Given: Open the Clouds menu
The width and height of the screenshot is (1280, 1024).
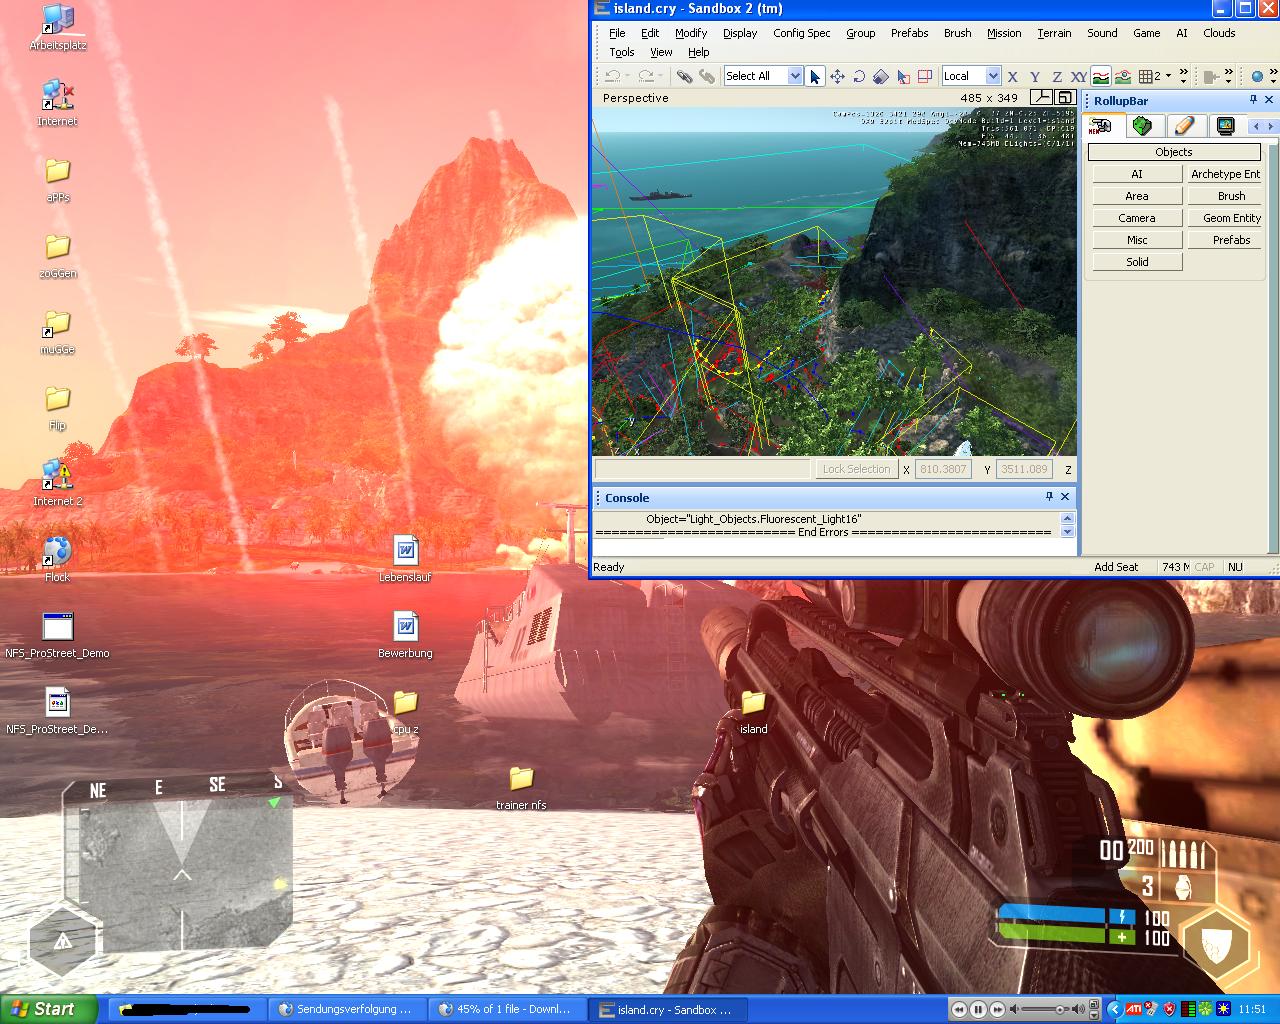Looking at the screenshot, I should pos(1219,33).
